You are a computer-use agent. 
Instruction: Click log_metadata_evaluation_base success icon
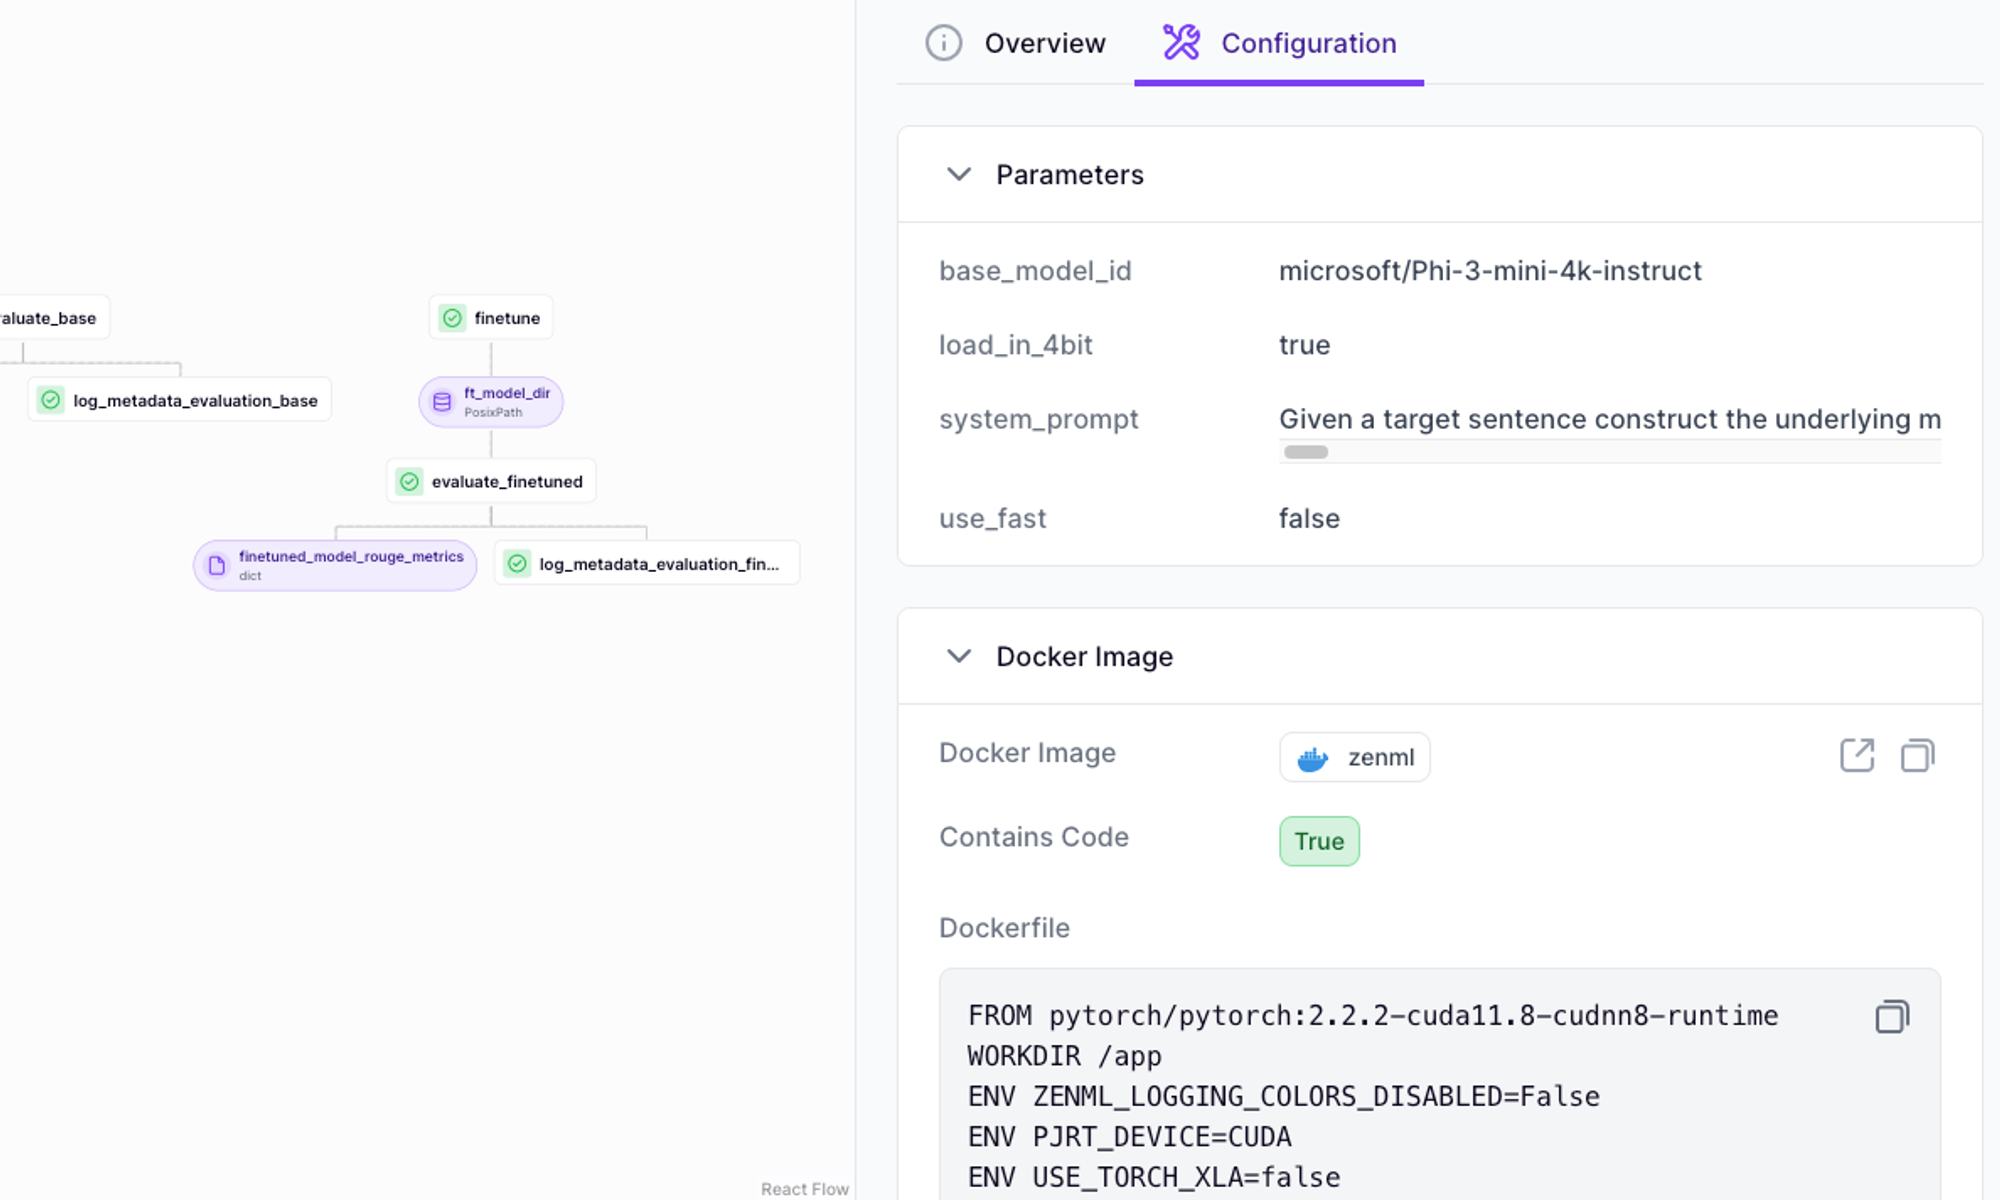[51, 400]
